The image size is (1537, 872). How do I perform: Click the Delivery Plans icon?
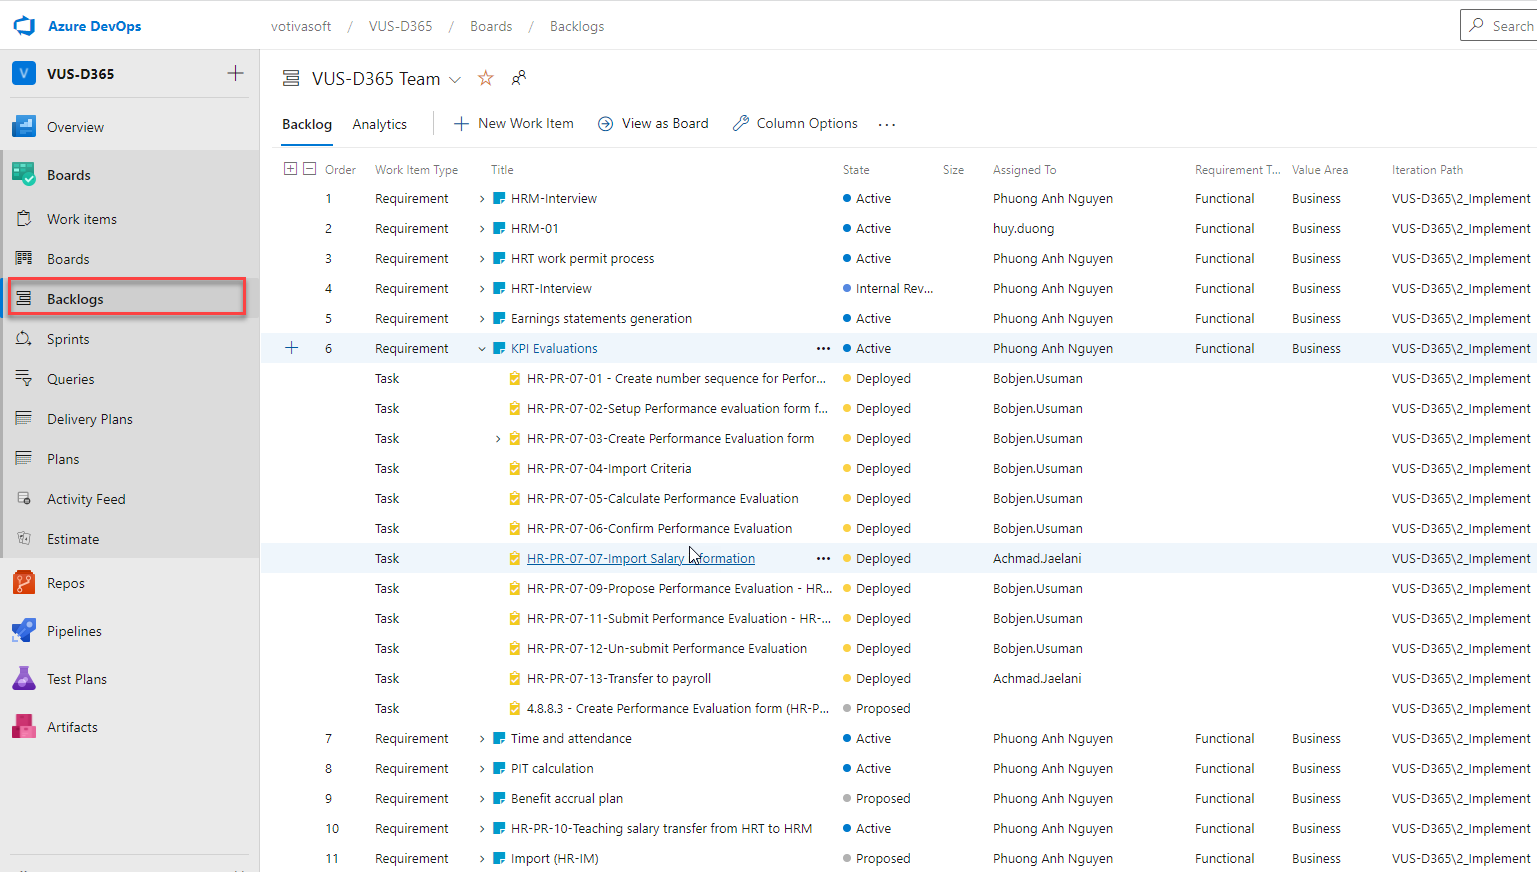[24, 419]
